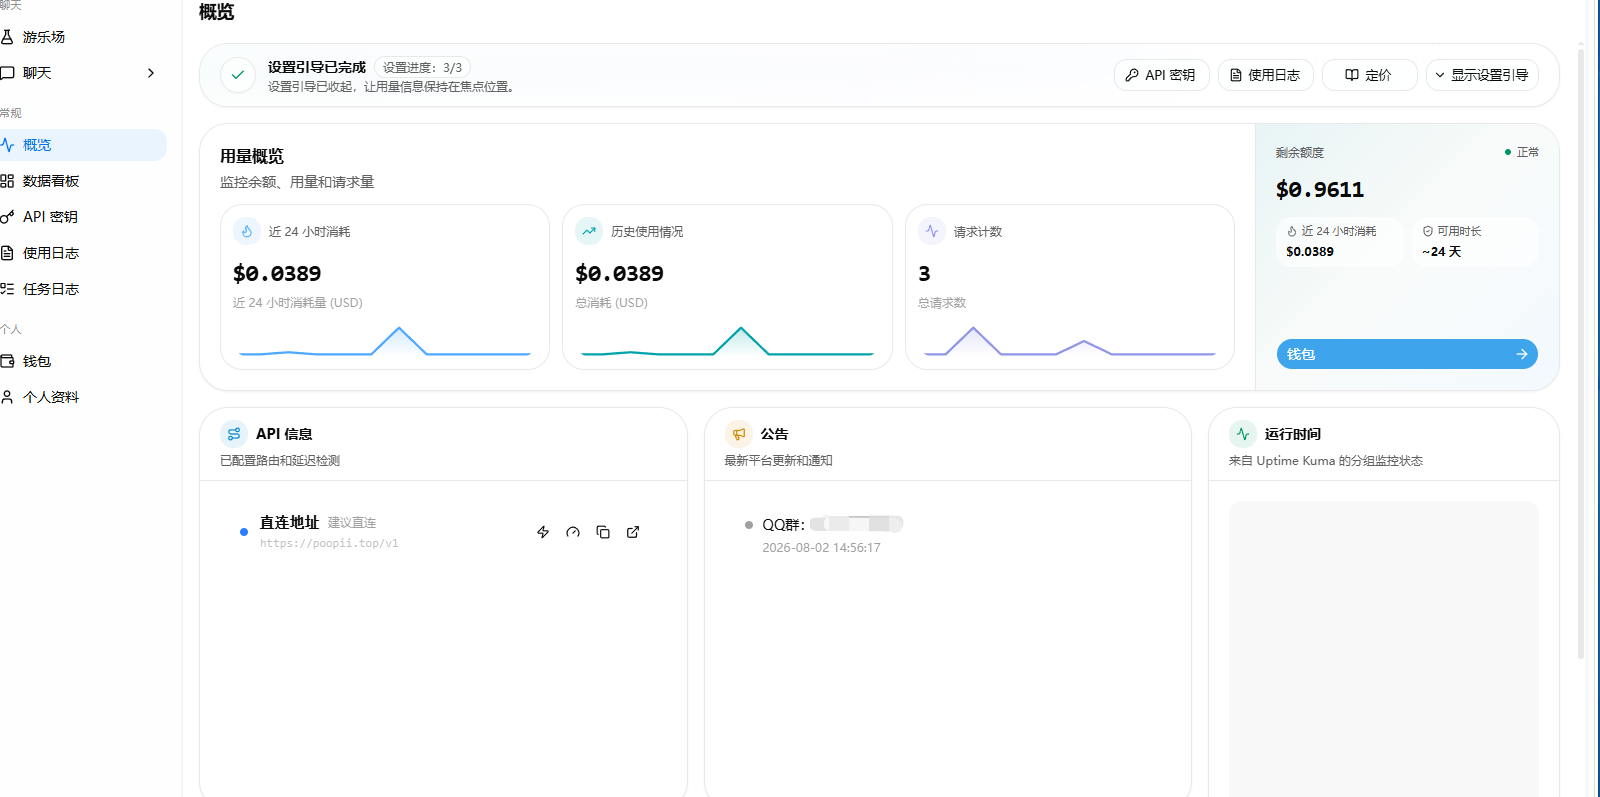The image size is (1600, 797).
Task: Click the document icon beside sidebar 使用日志
Action: point(7,253)
